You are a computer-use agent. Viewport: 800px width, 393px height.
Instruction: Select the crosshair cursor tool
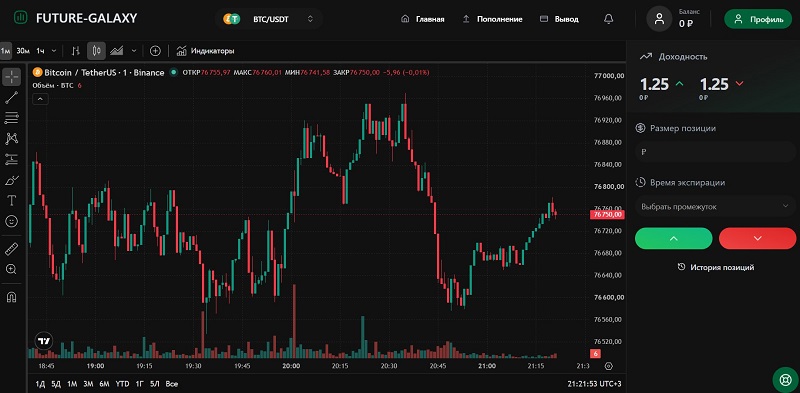point(12,77)
